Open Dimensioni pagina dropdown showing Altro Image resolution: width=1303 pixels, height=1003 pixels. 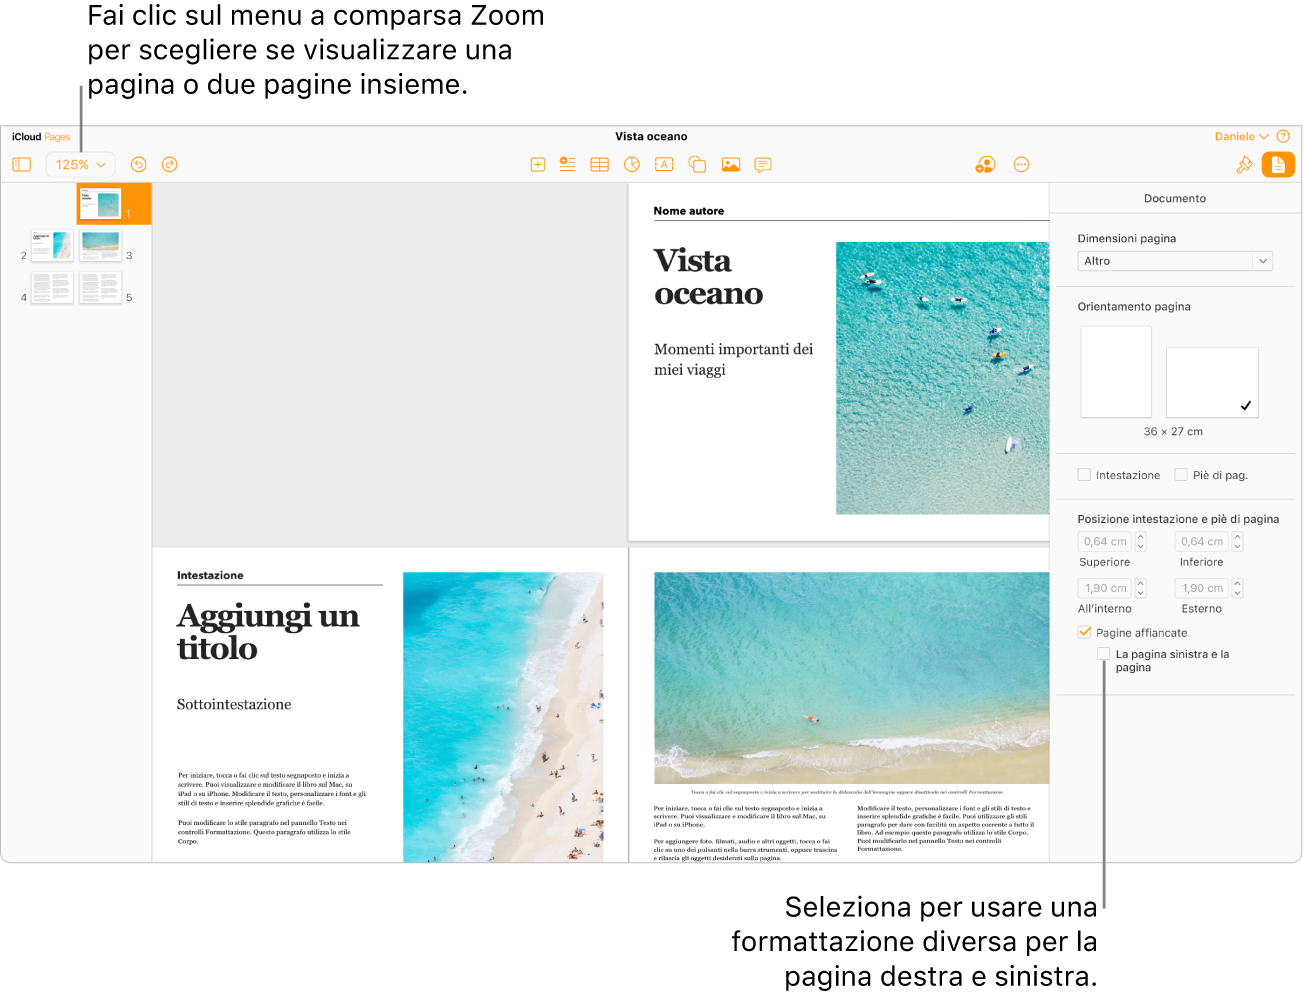(1175, 261)
